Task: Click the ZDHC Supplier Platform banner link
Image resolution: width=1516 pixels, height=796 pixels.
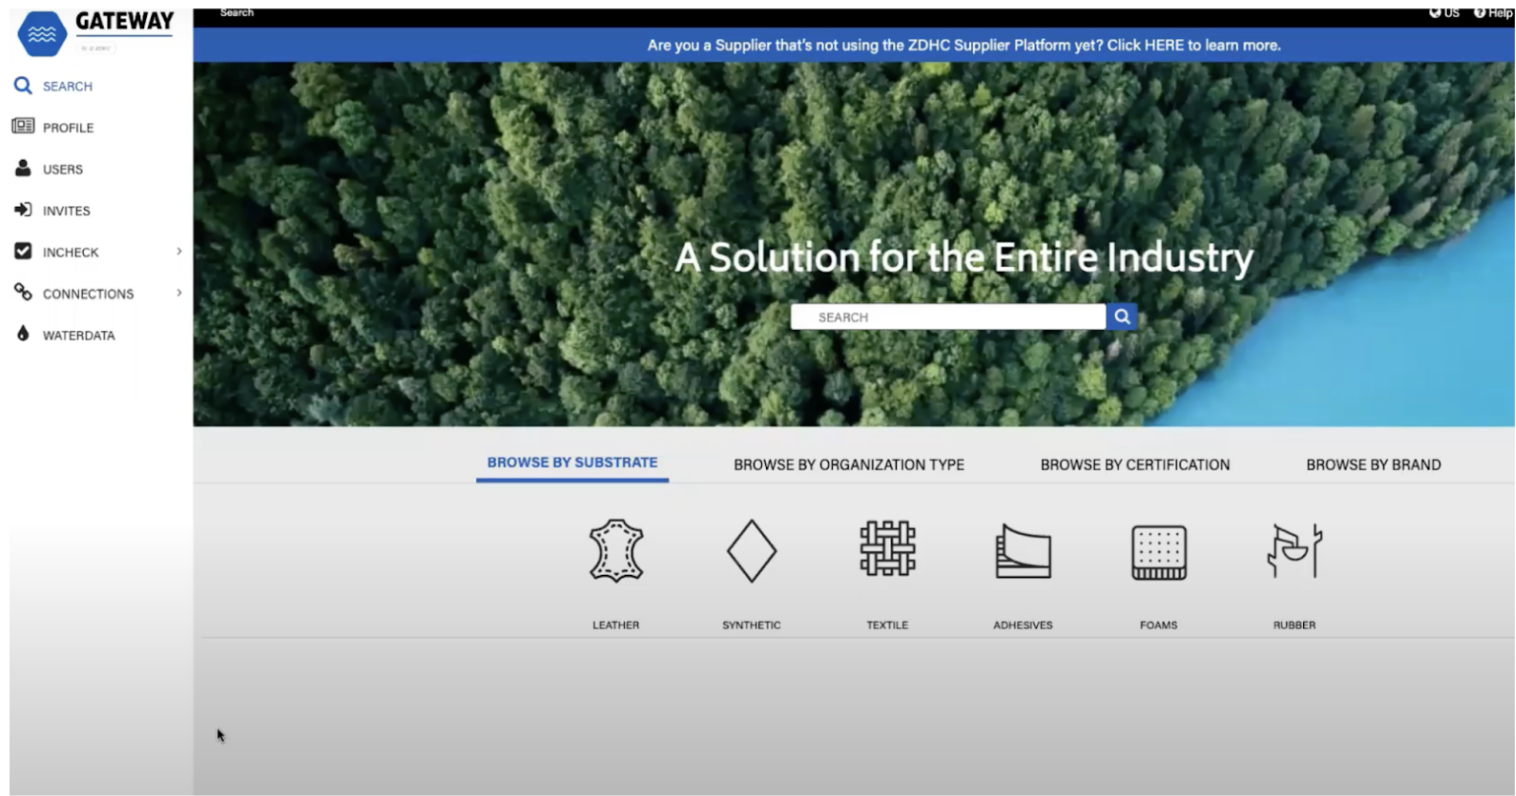Action: (963, 45)
